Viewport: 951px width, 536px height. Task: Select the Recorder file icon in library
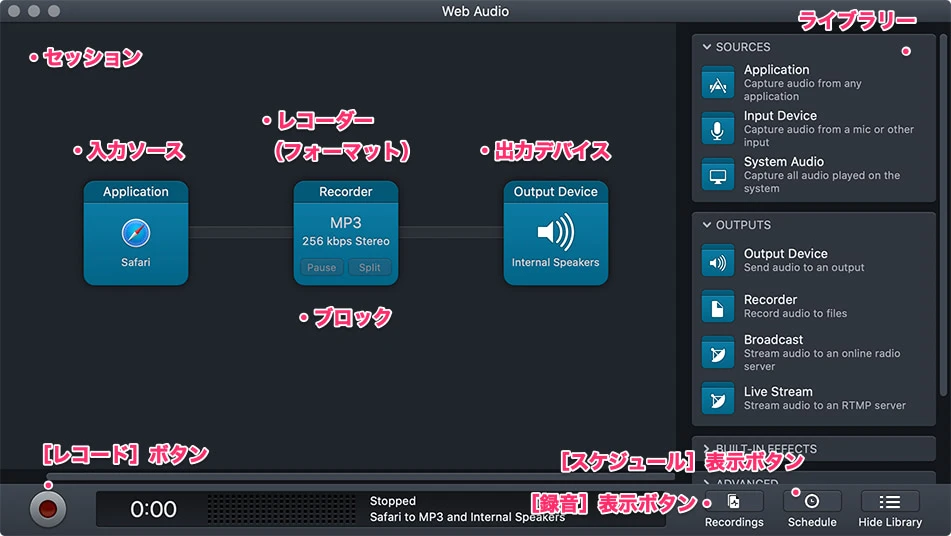718,307
